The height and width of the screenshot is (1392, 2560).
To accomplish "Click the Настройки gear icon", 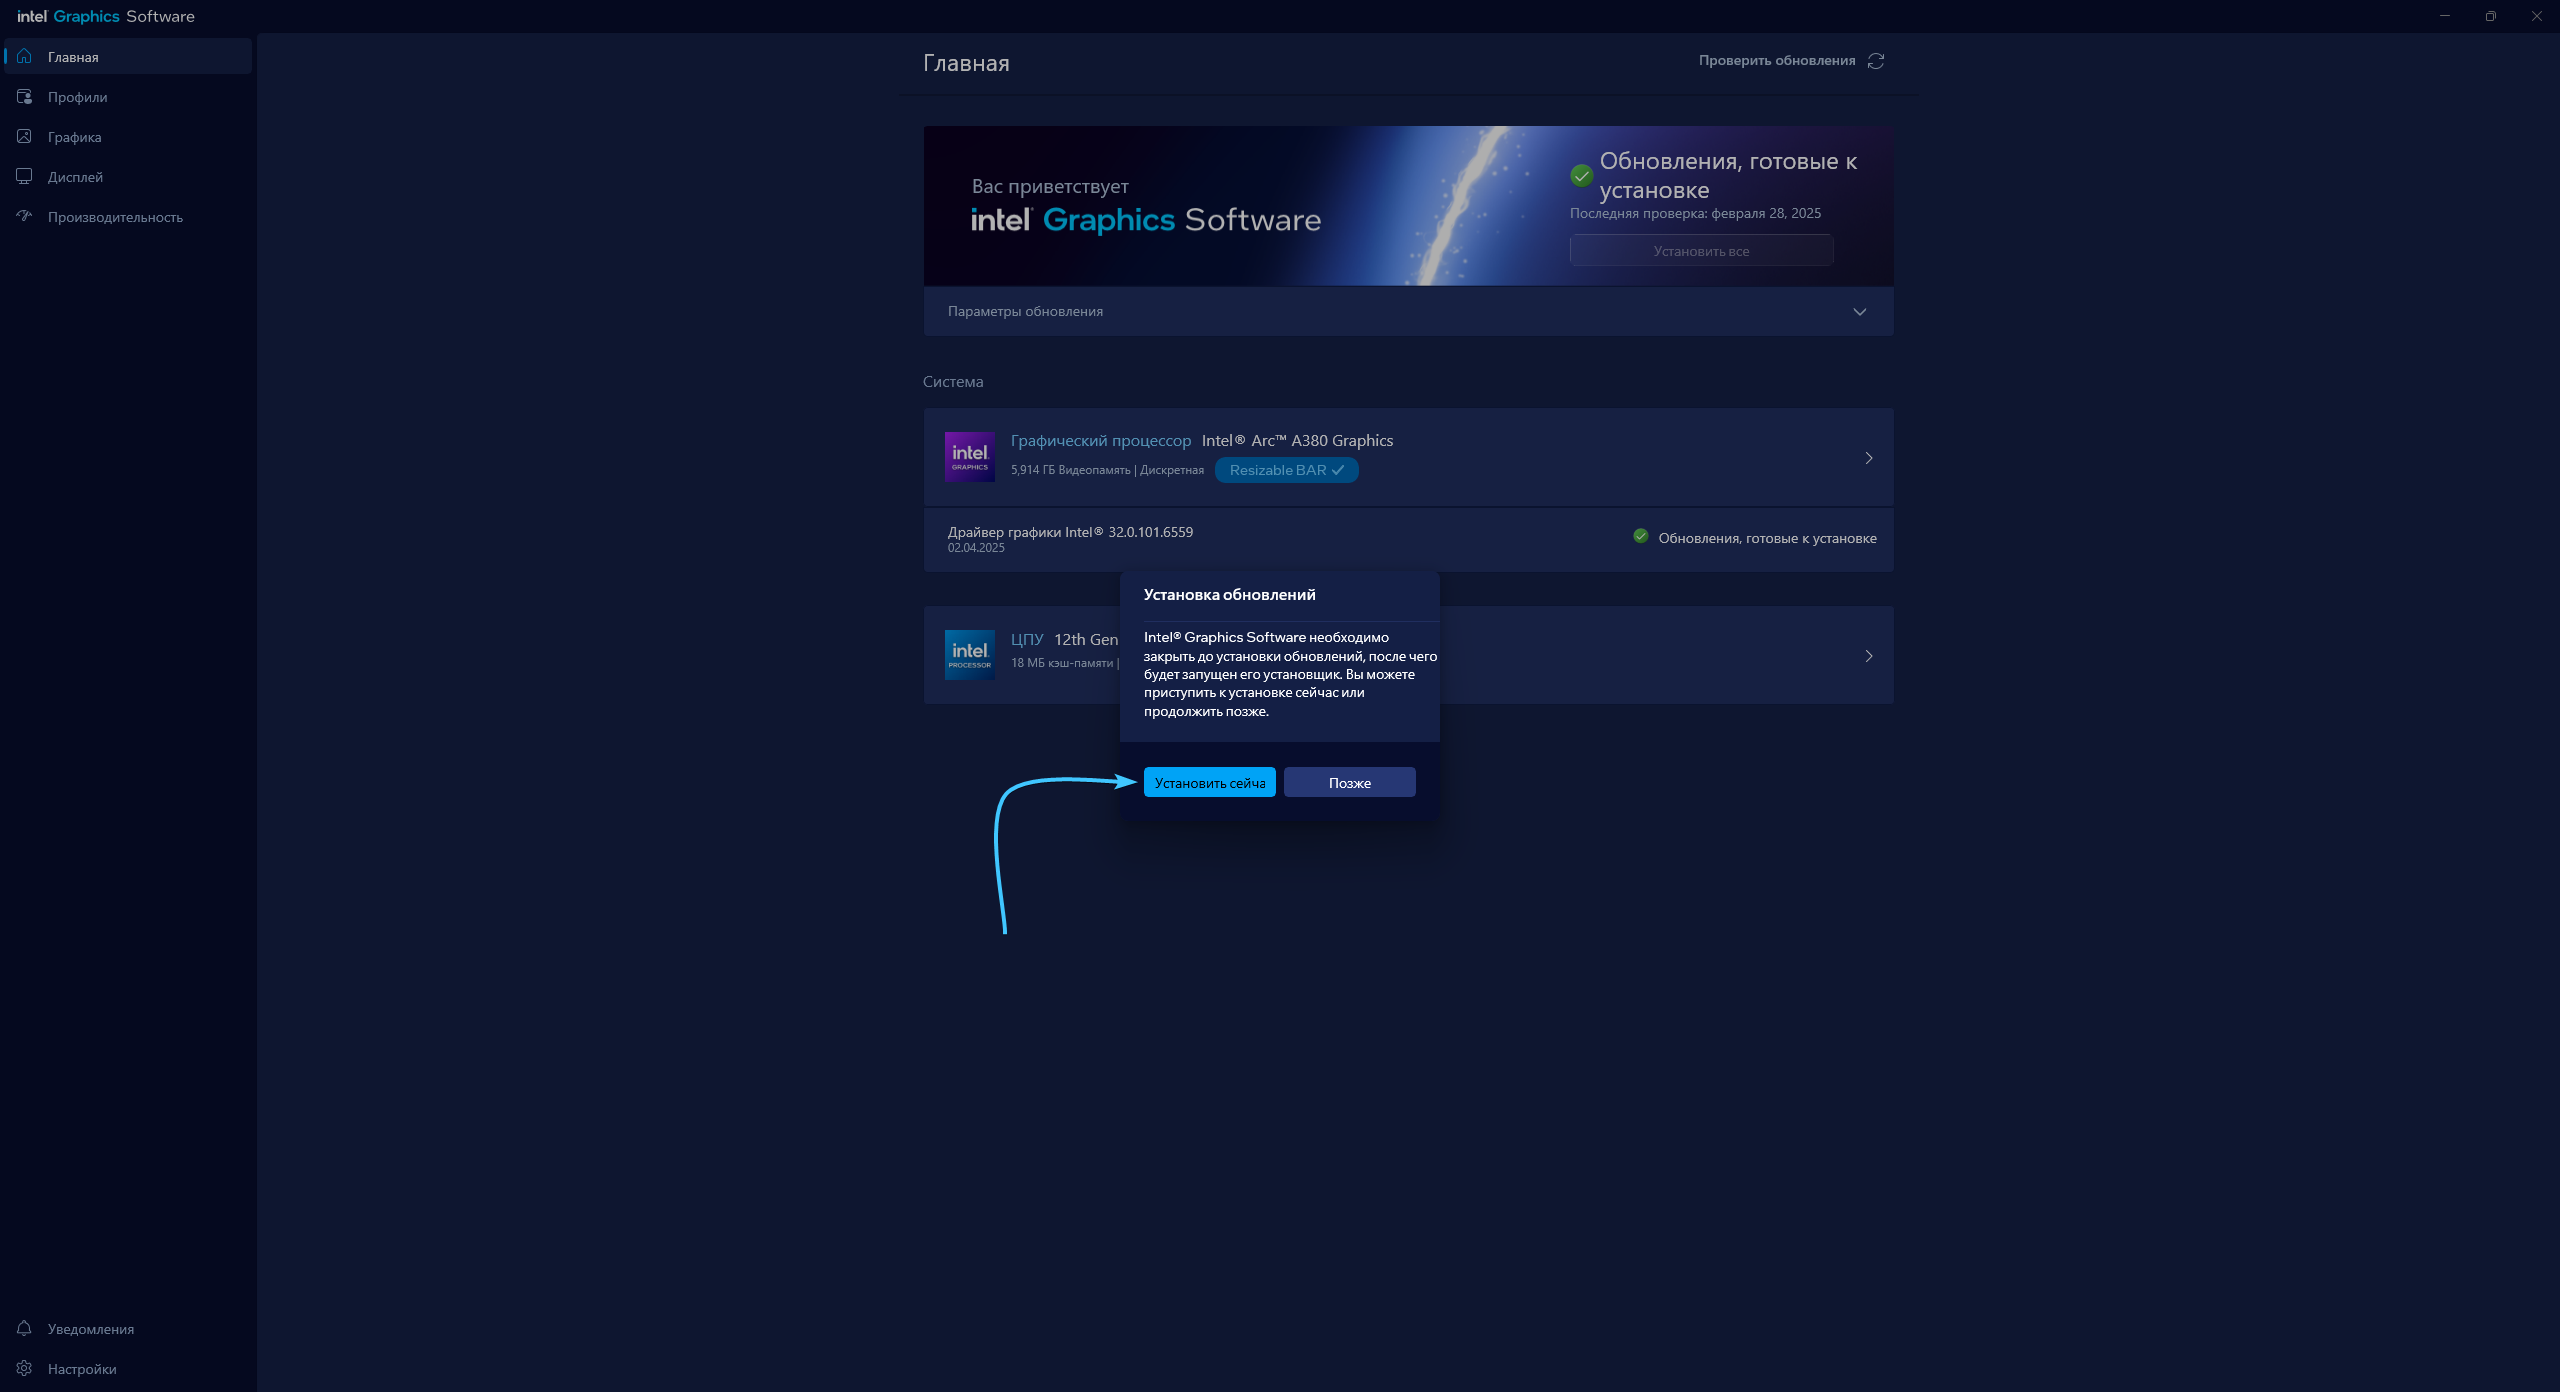I will coord(25,1369).
